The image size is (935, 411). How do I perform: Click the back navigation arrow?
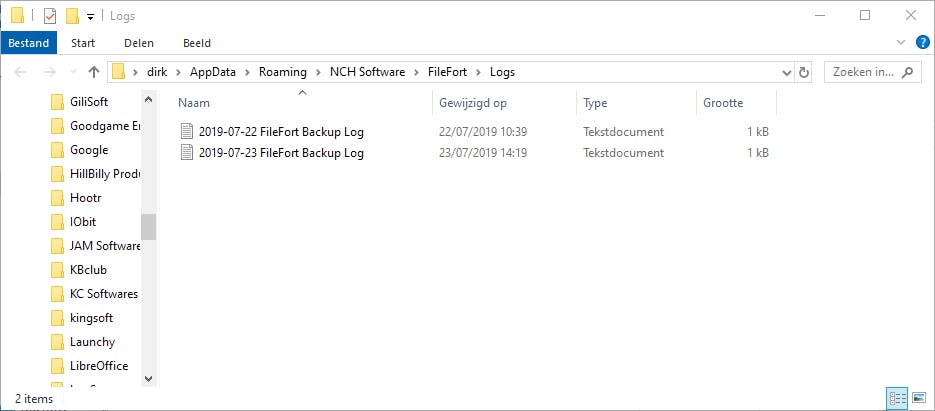[22, 72]
